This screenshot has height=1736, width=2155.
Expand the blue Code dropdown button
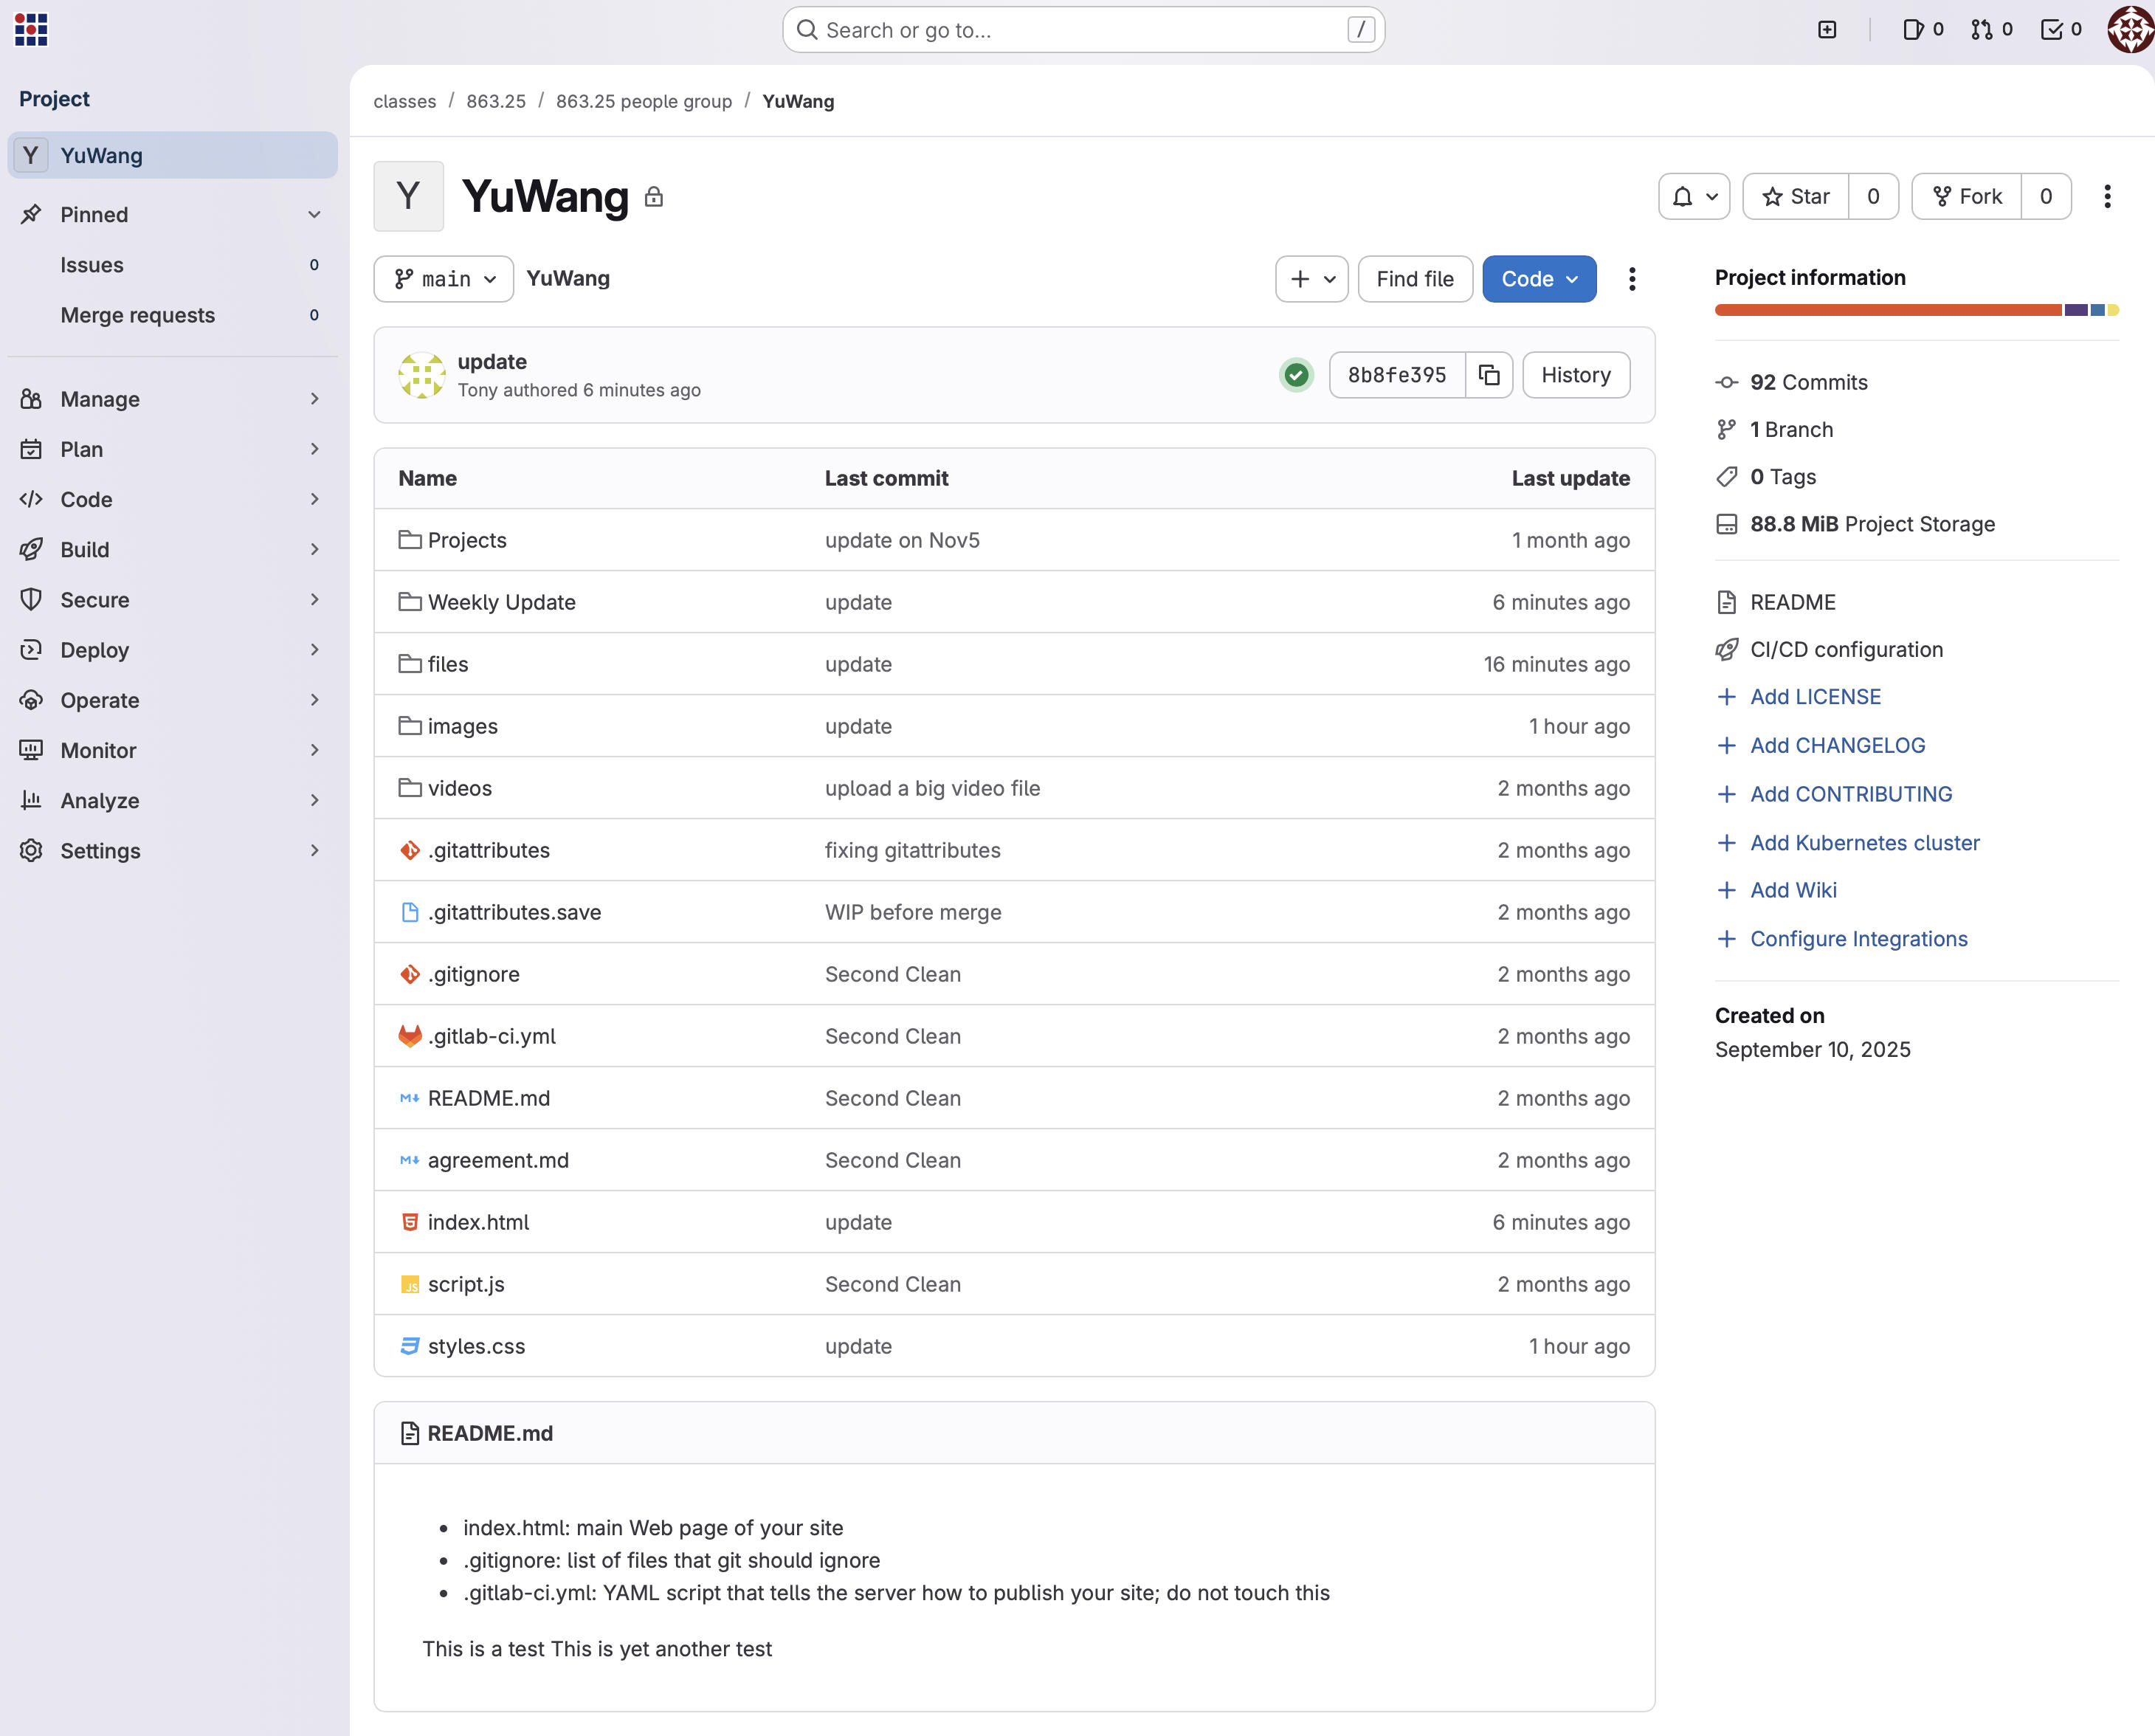(x=1538, y=279)
